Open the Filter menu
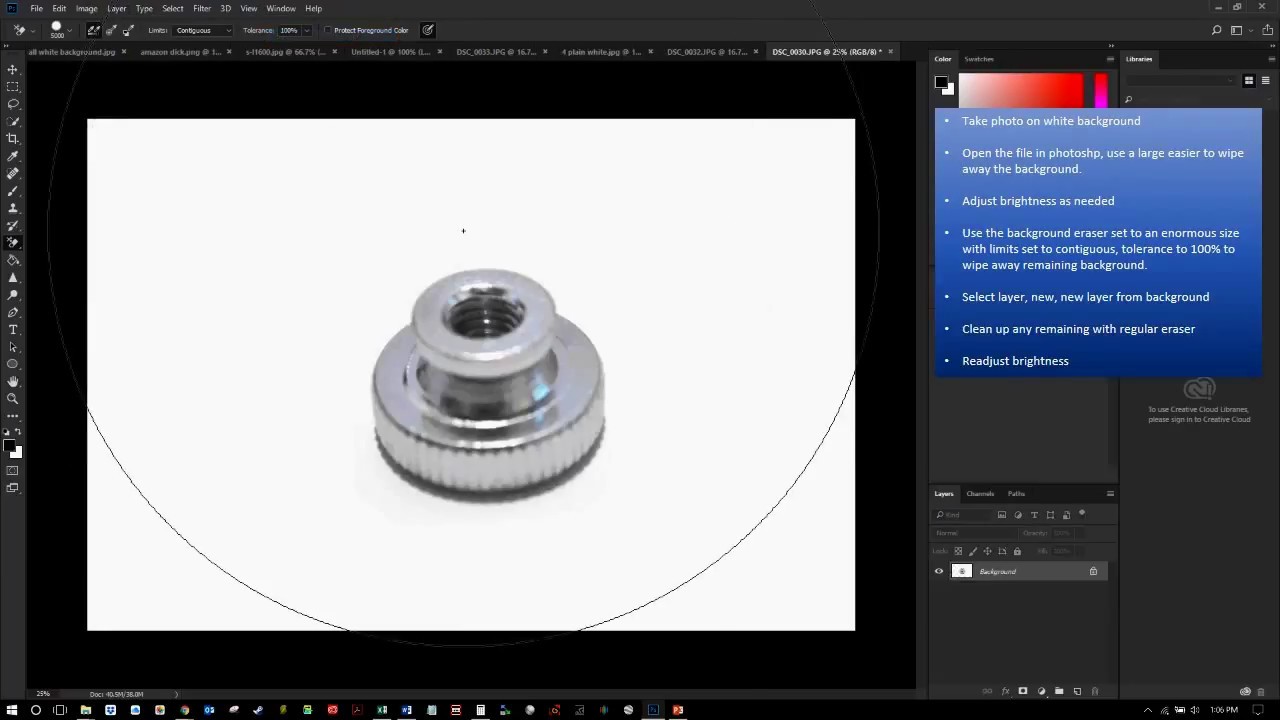The height and width of the screenshot is (720, 1280). point(202,8)
